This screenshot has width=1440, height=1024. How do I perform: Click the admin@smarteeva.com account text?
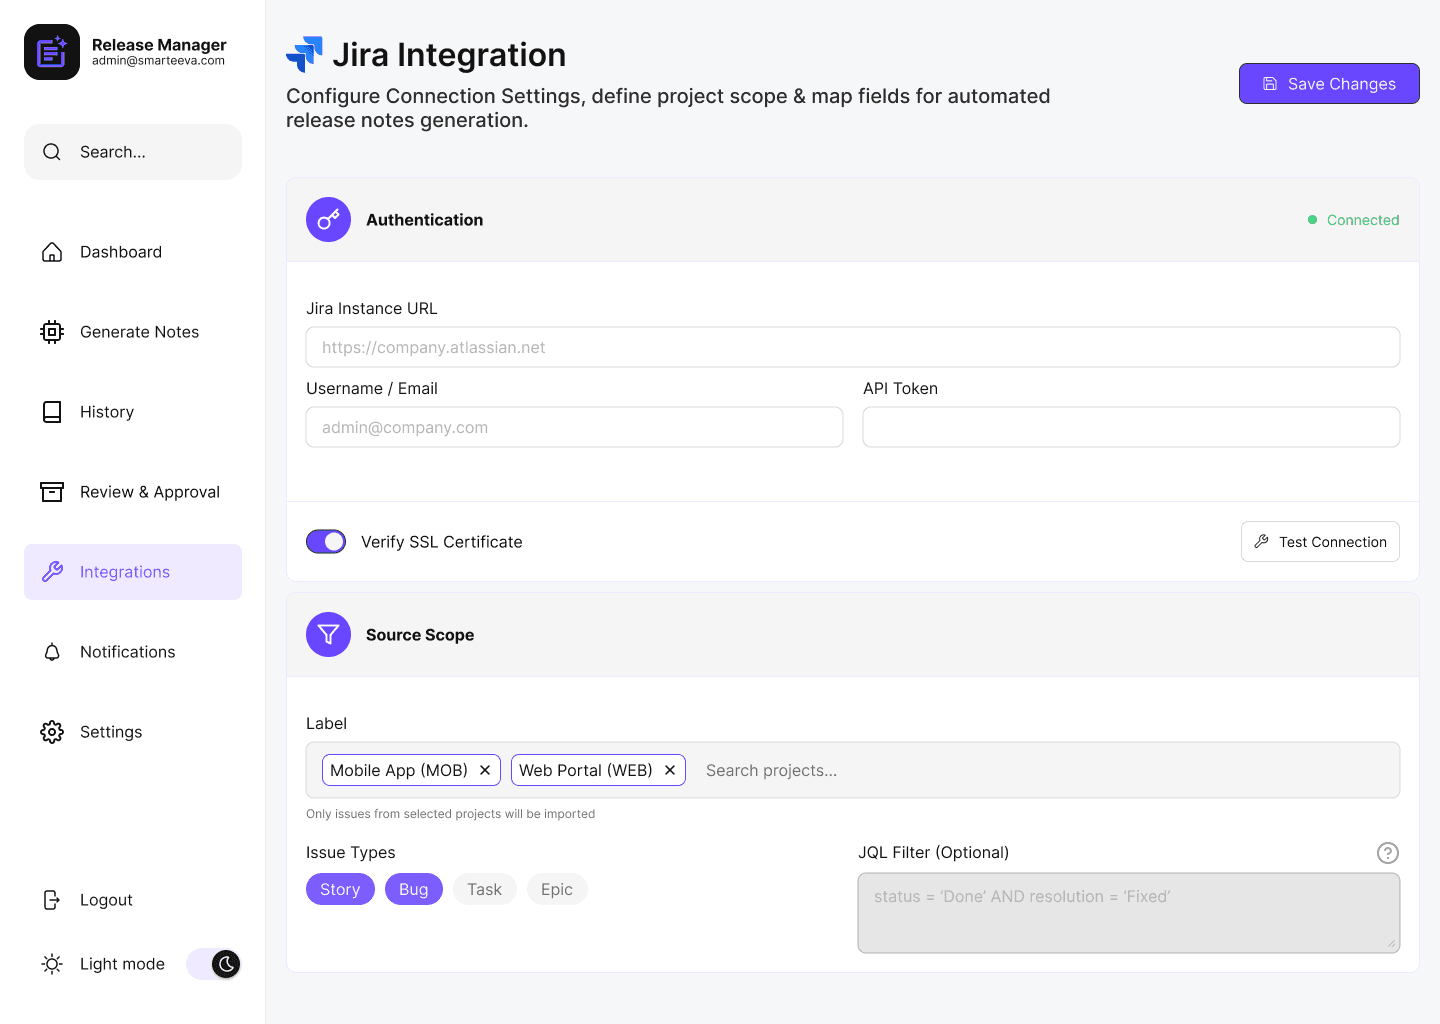158,61
